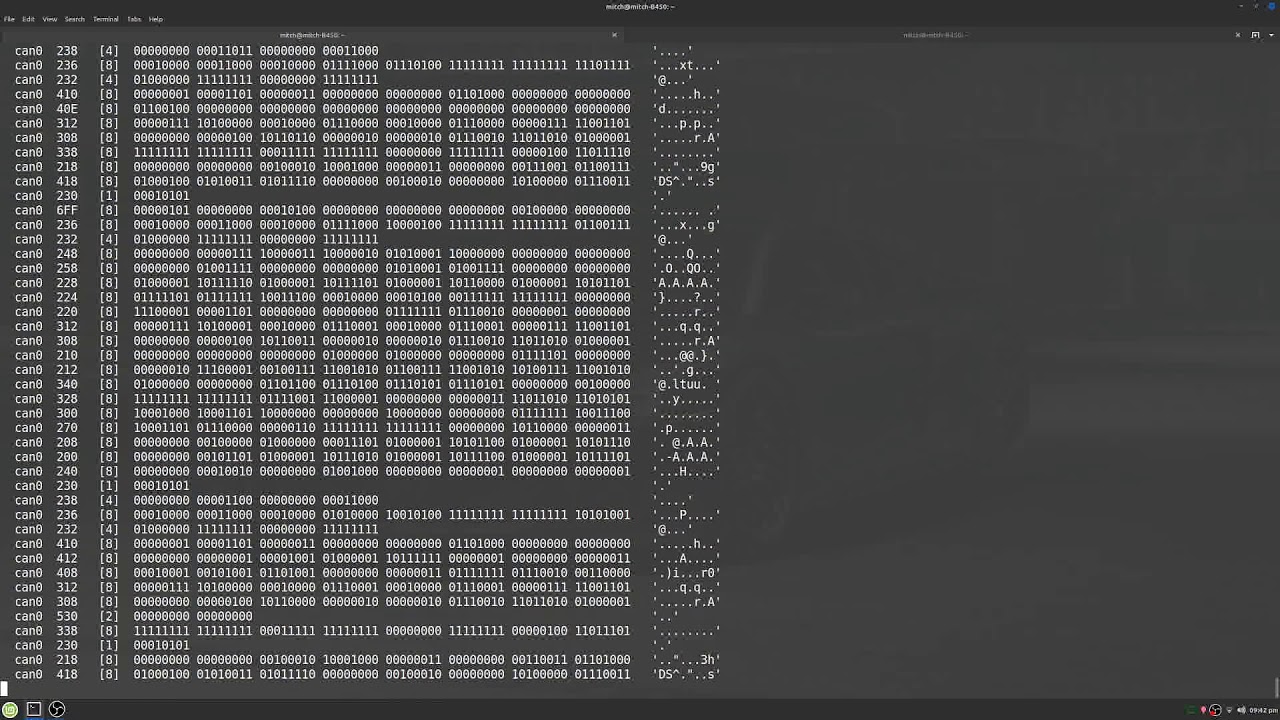Open the volume control in the tray
1280x720 pixels.
pyautogui.click(x=1241, y=710)
